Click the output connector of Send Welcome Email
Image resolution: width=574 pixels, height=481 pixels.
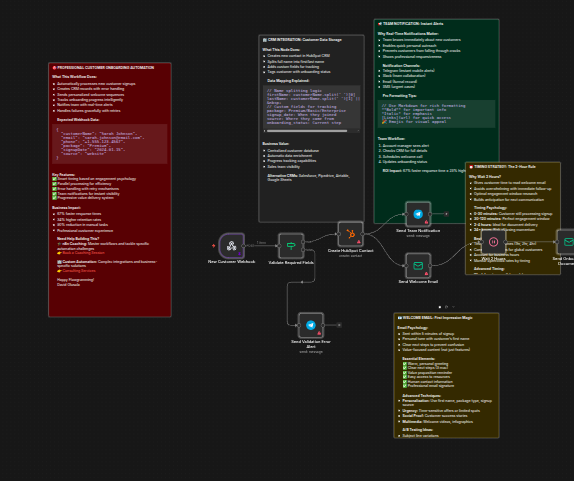click(x=430, y=265)
